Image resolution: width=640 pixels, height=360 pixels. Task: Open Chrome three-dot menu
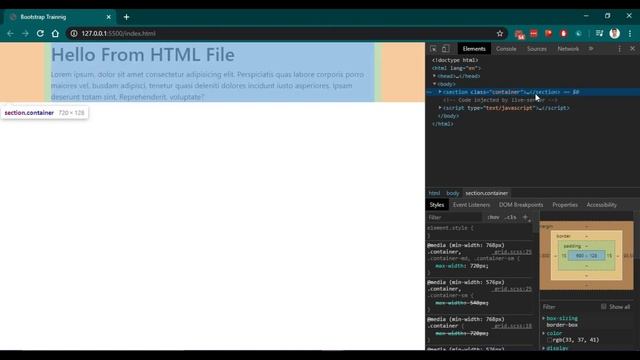[x=630, y=33]
